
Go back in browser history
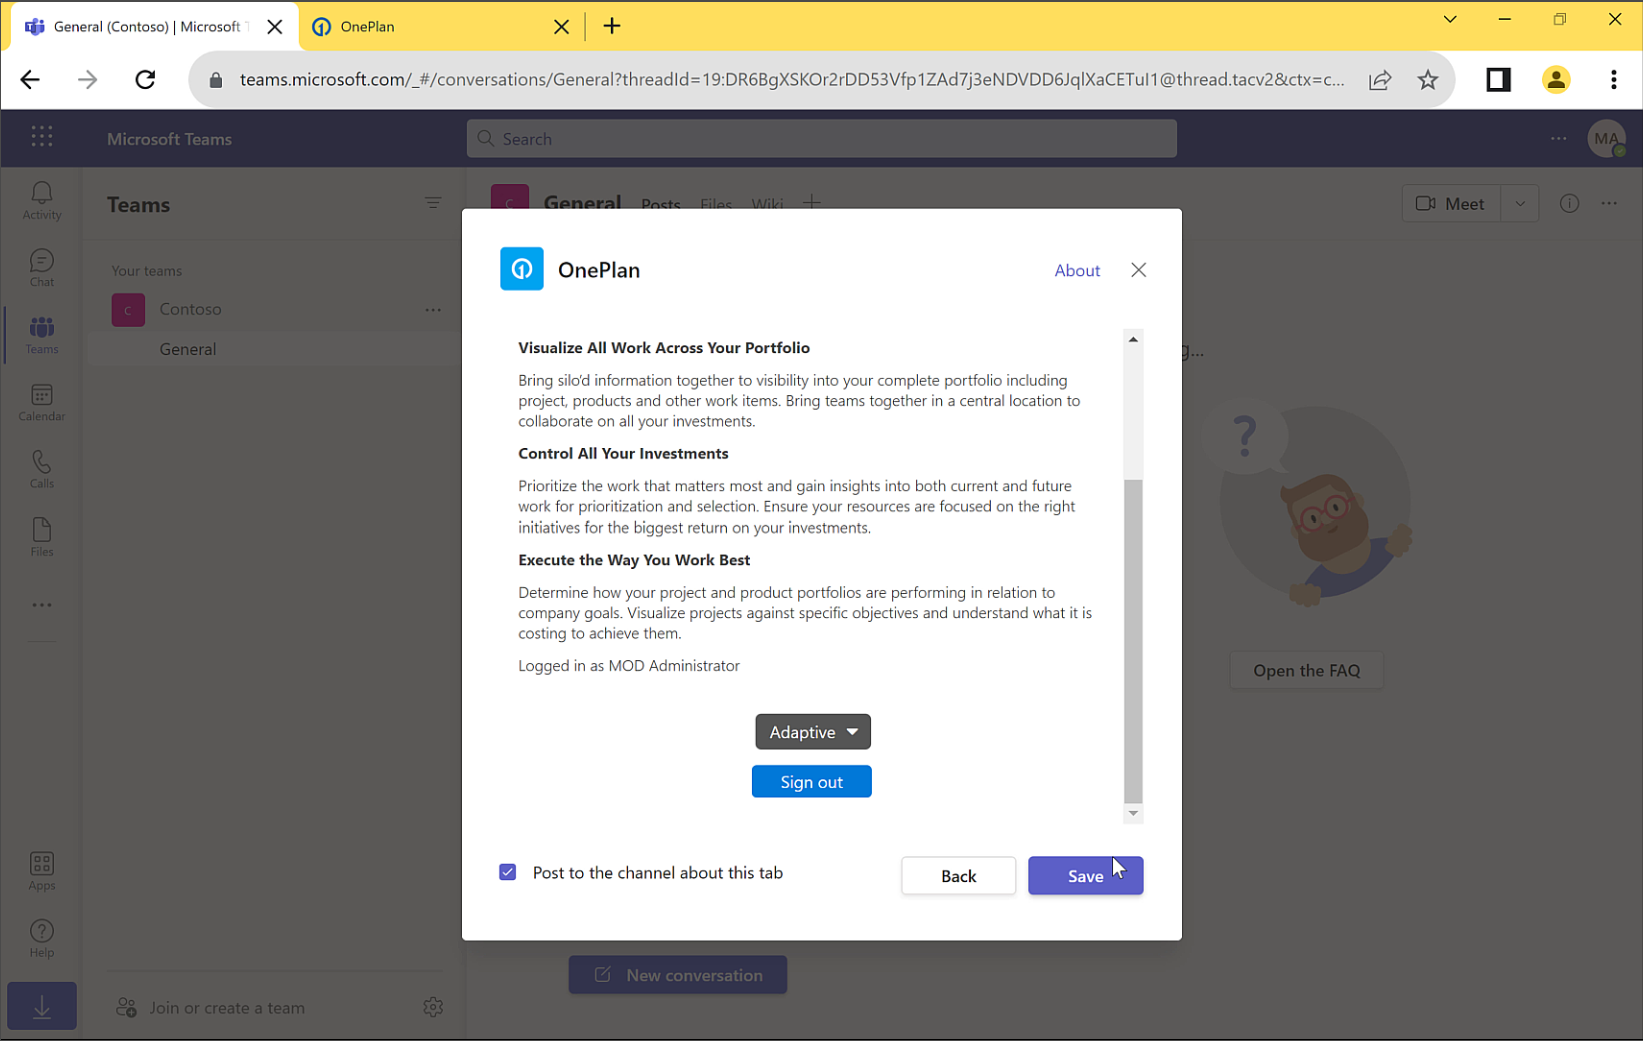pyautogui.click(x=30, y=79)
